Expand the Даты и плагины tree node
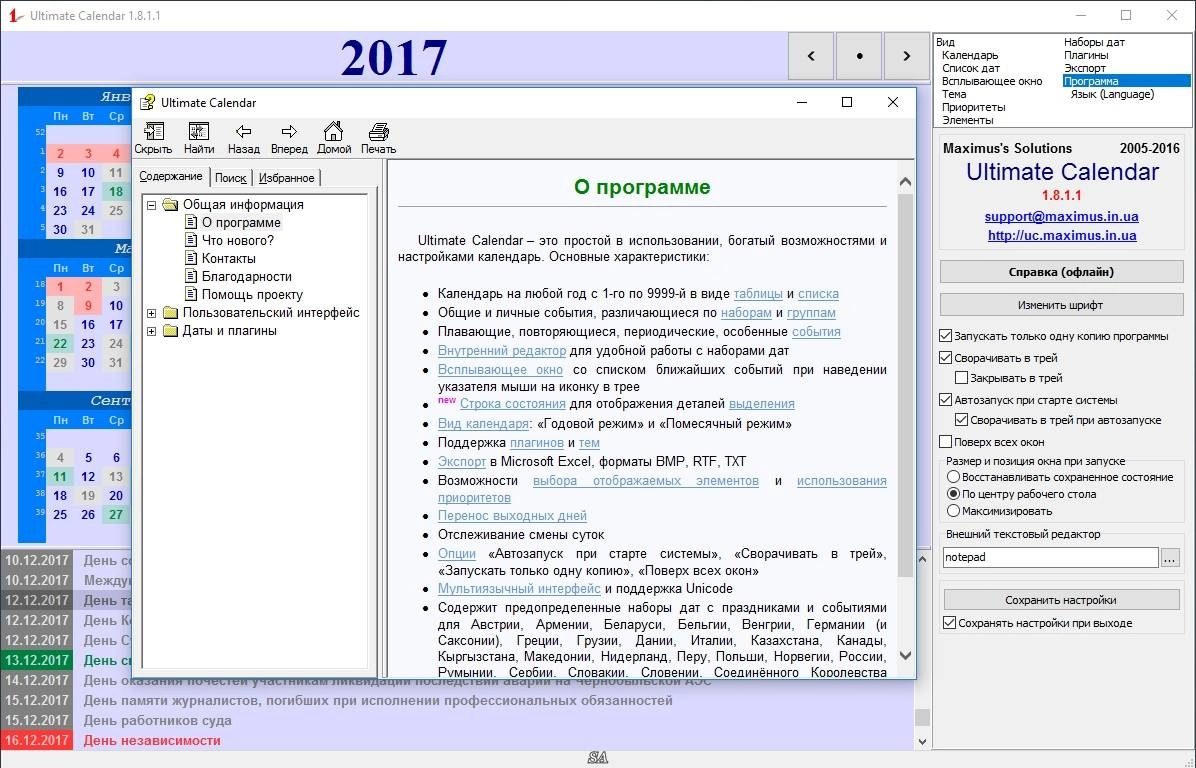The image size is (1196, 768). coord(152,331)
